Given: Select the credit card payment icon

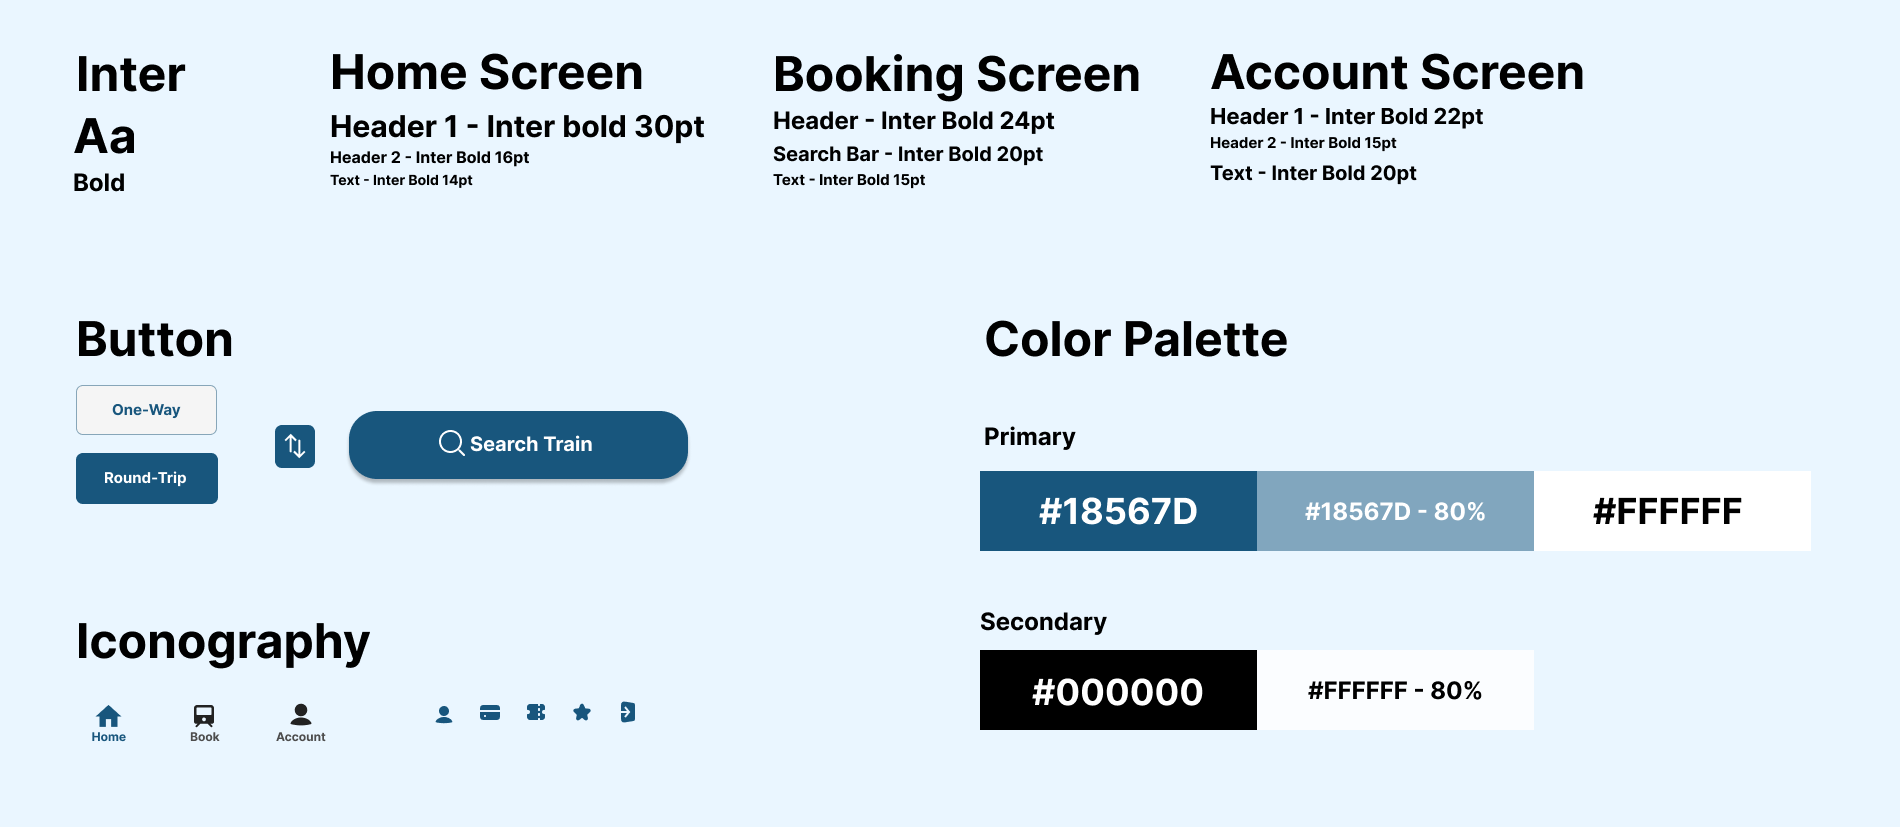Looking at the screenshot, I should [490, 713].
